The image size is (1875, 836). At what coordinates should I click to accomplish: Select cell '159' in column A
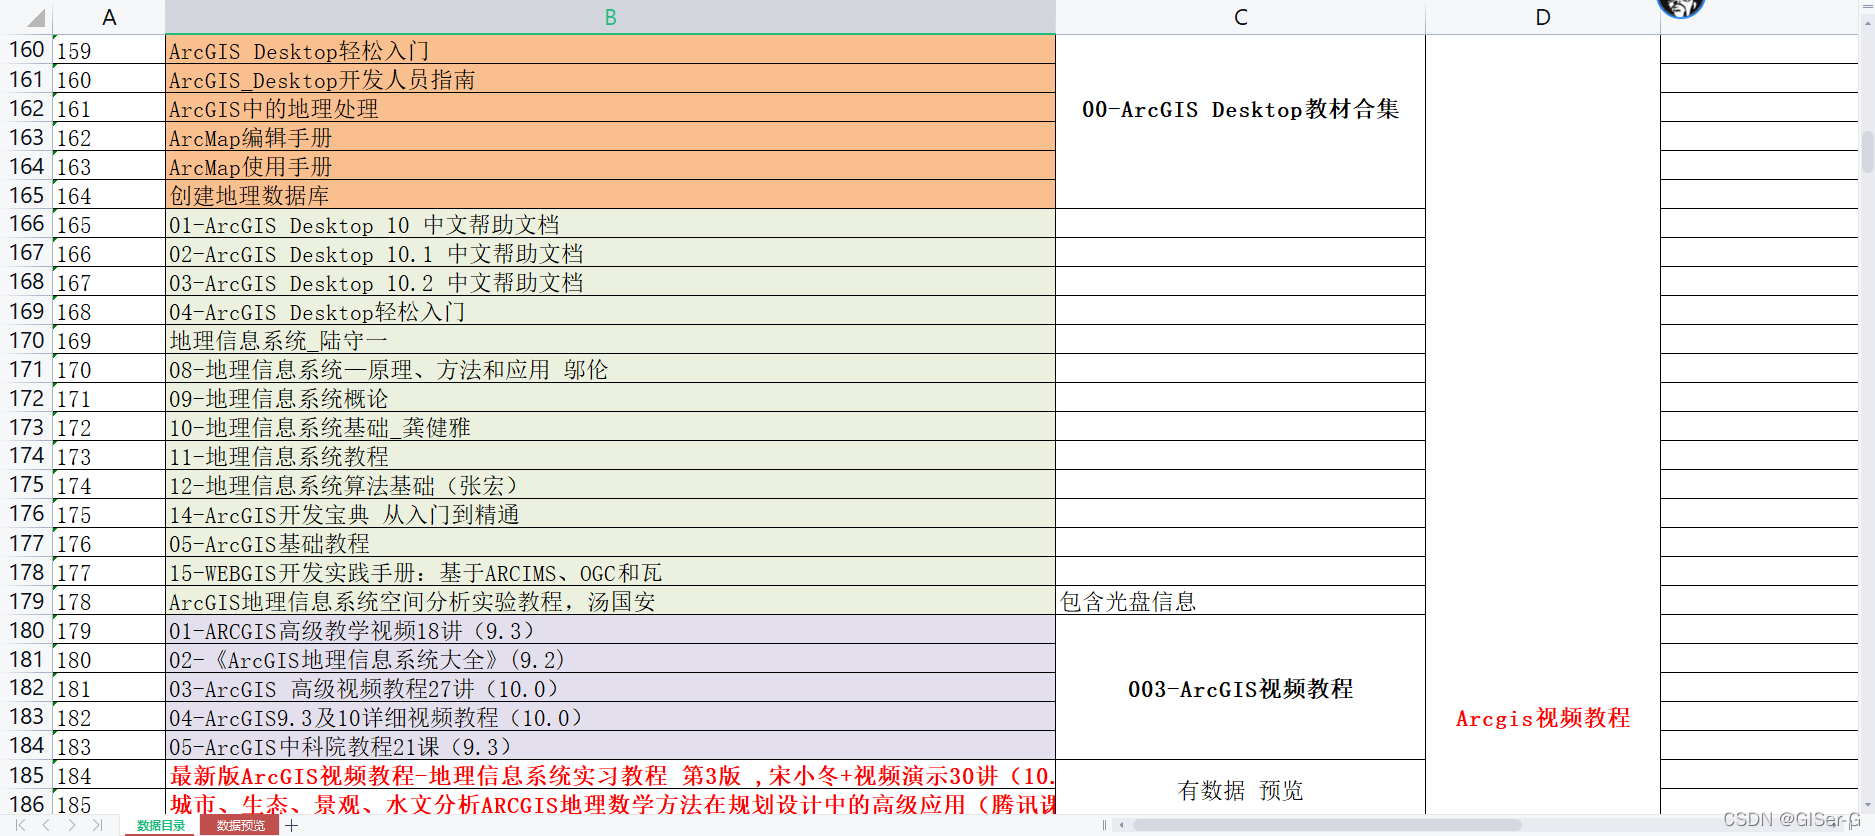pyautogui.click(x=109, y=50)
